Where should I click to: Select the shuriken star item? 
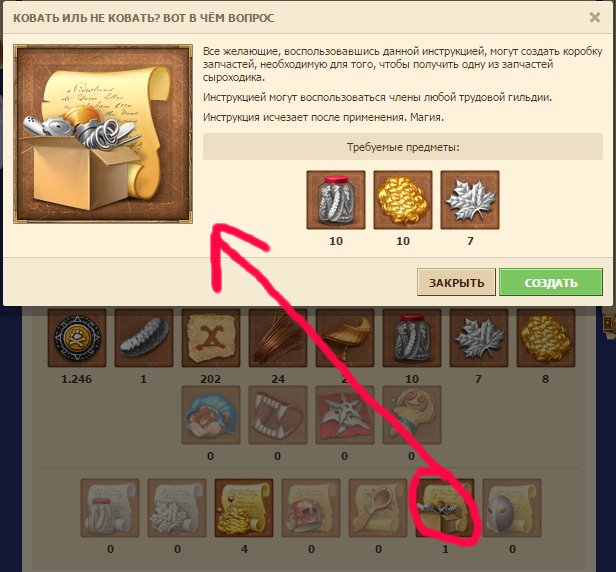345,415
